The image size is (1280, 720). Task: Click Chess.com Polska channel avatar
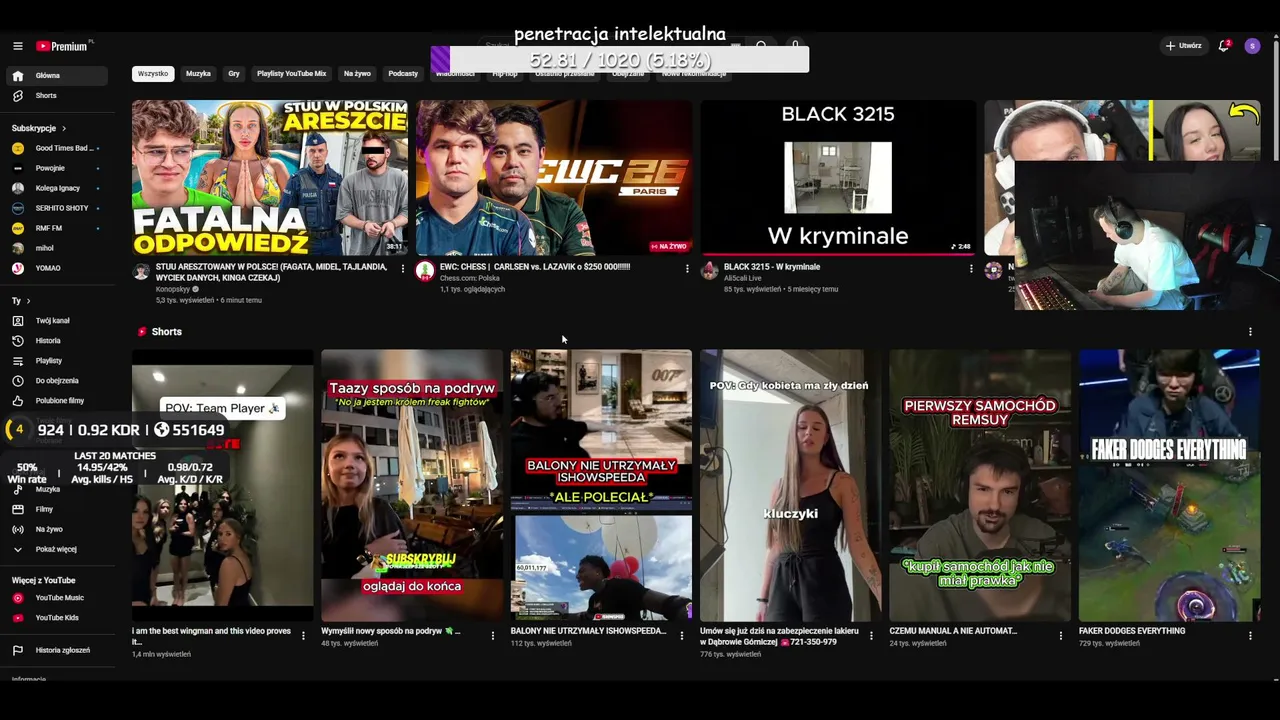tap(425, 271)
